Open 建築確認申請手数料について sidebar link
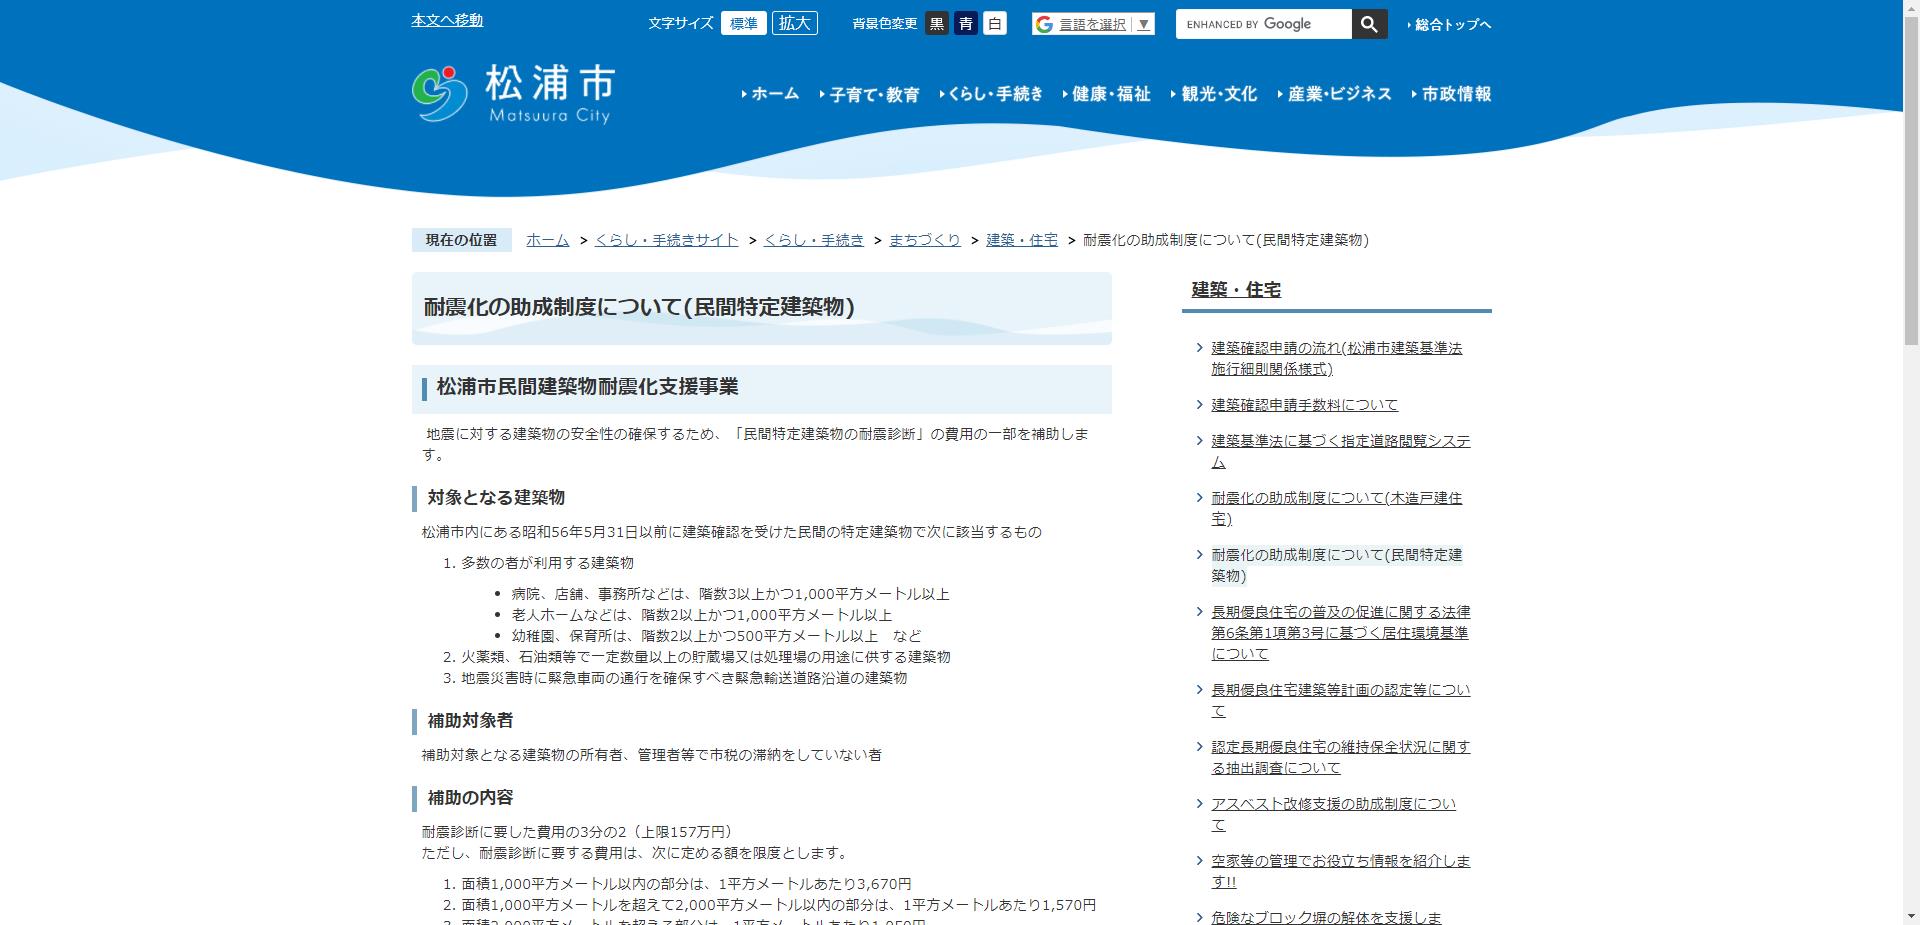This screenshot has height=925, width=1920. tap(1303, 405)
